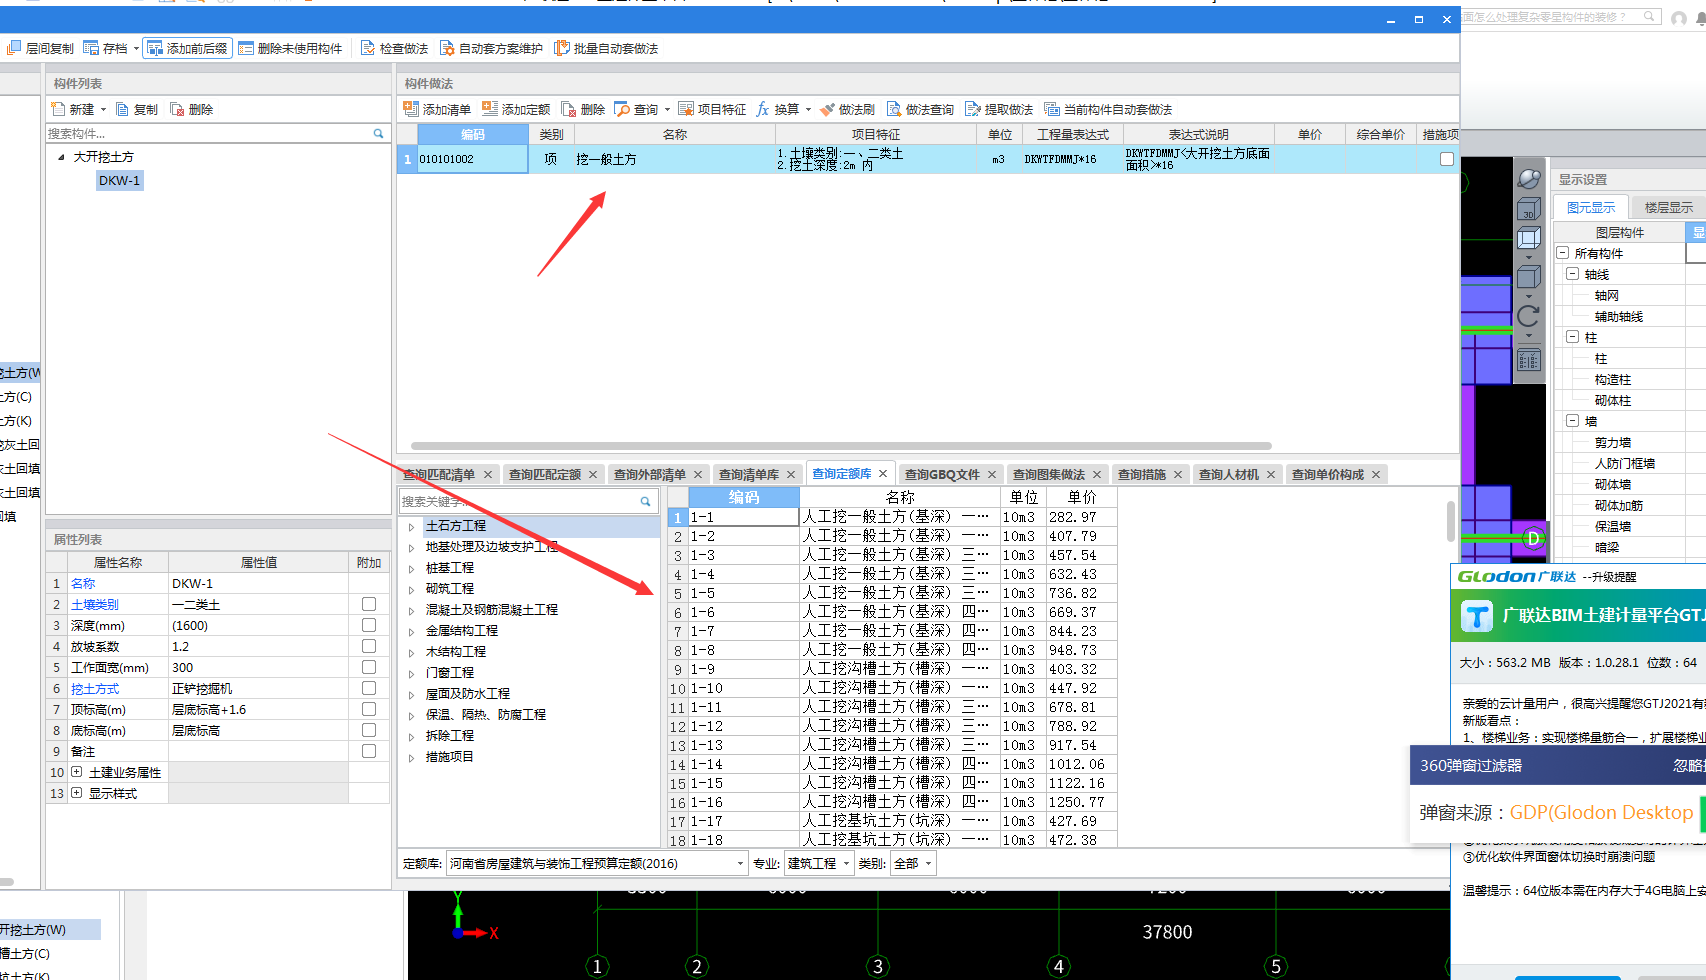Click 删除 in the component list toolbar
The width and height of the screenshot is (1706, 980).
click(191, 109)
